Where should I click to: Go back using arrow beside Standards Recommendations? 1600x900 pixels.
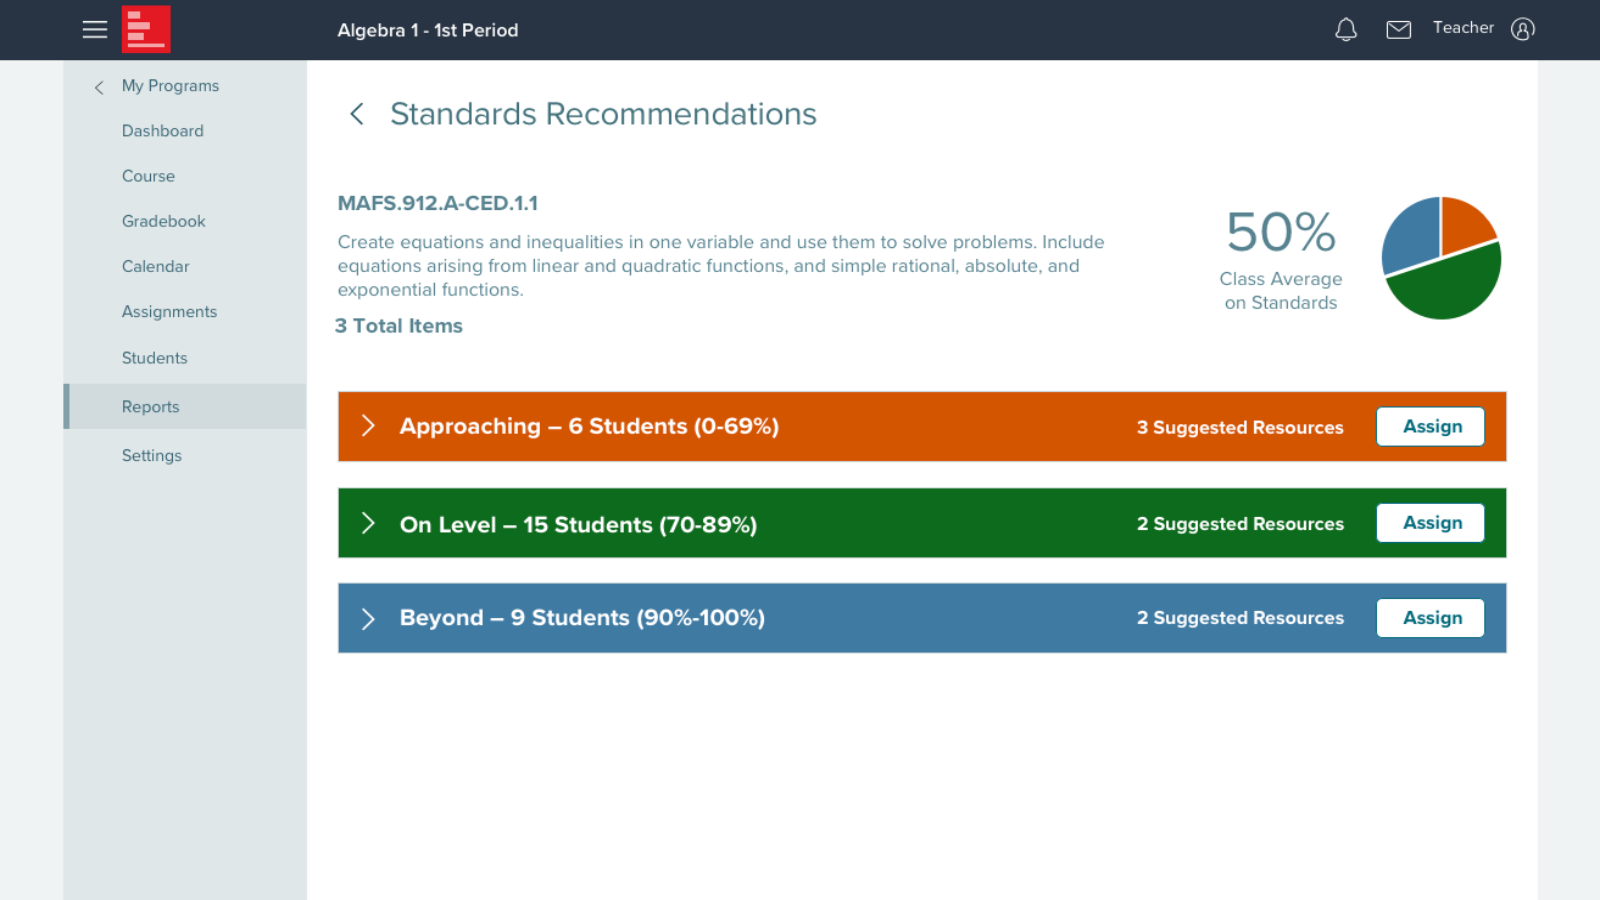point(357,114)
